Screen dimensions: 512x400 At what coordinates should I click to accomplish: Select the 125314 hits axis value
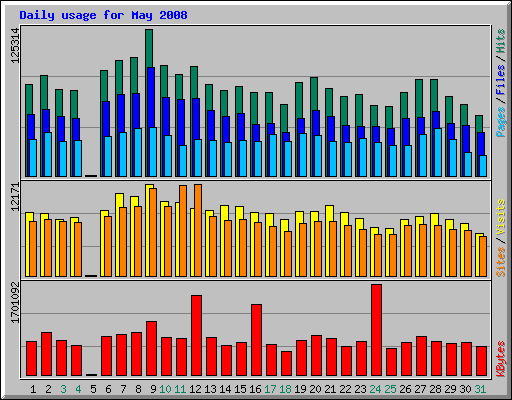tap(15, 46)
